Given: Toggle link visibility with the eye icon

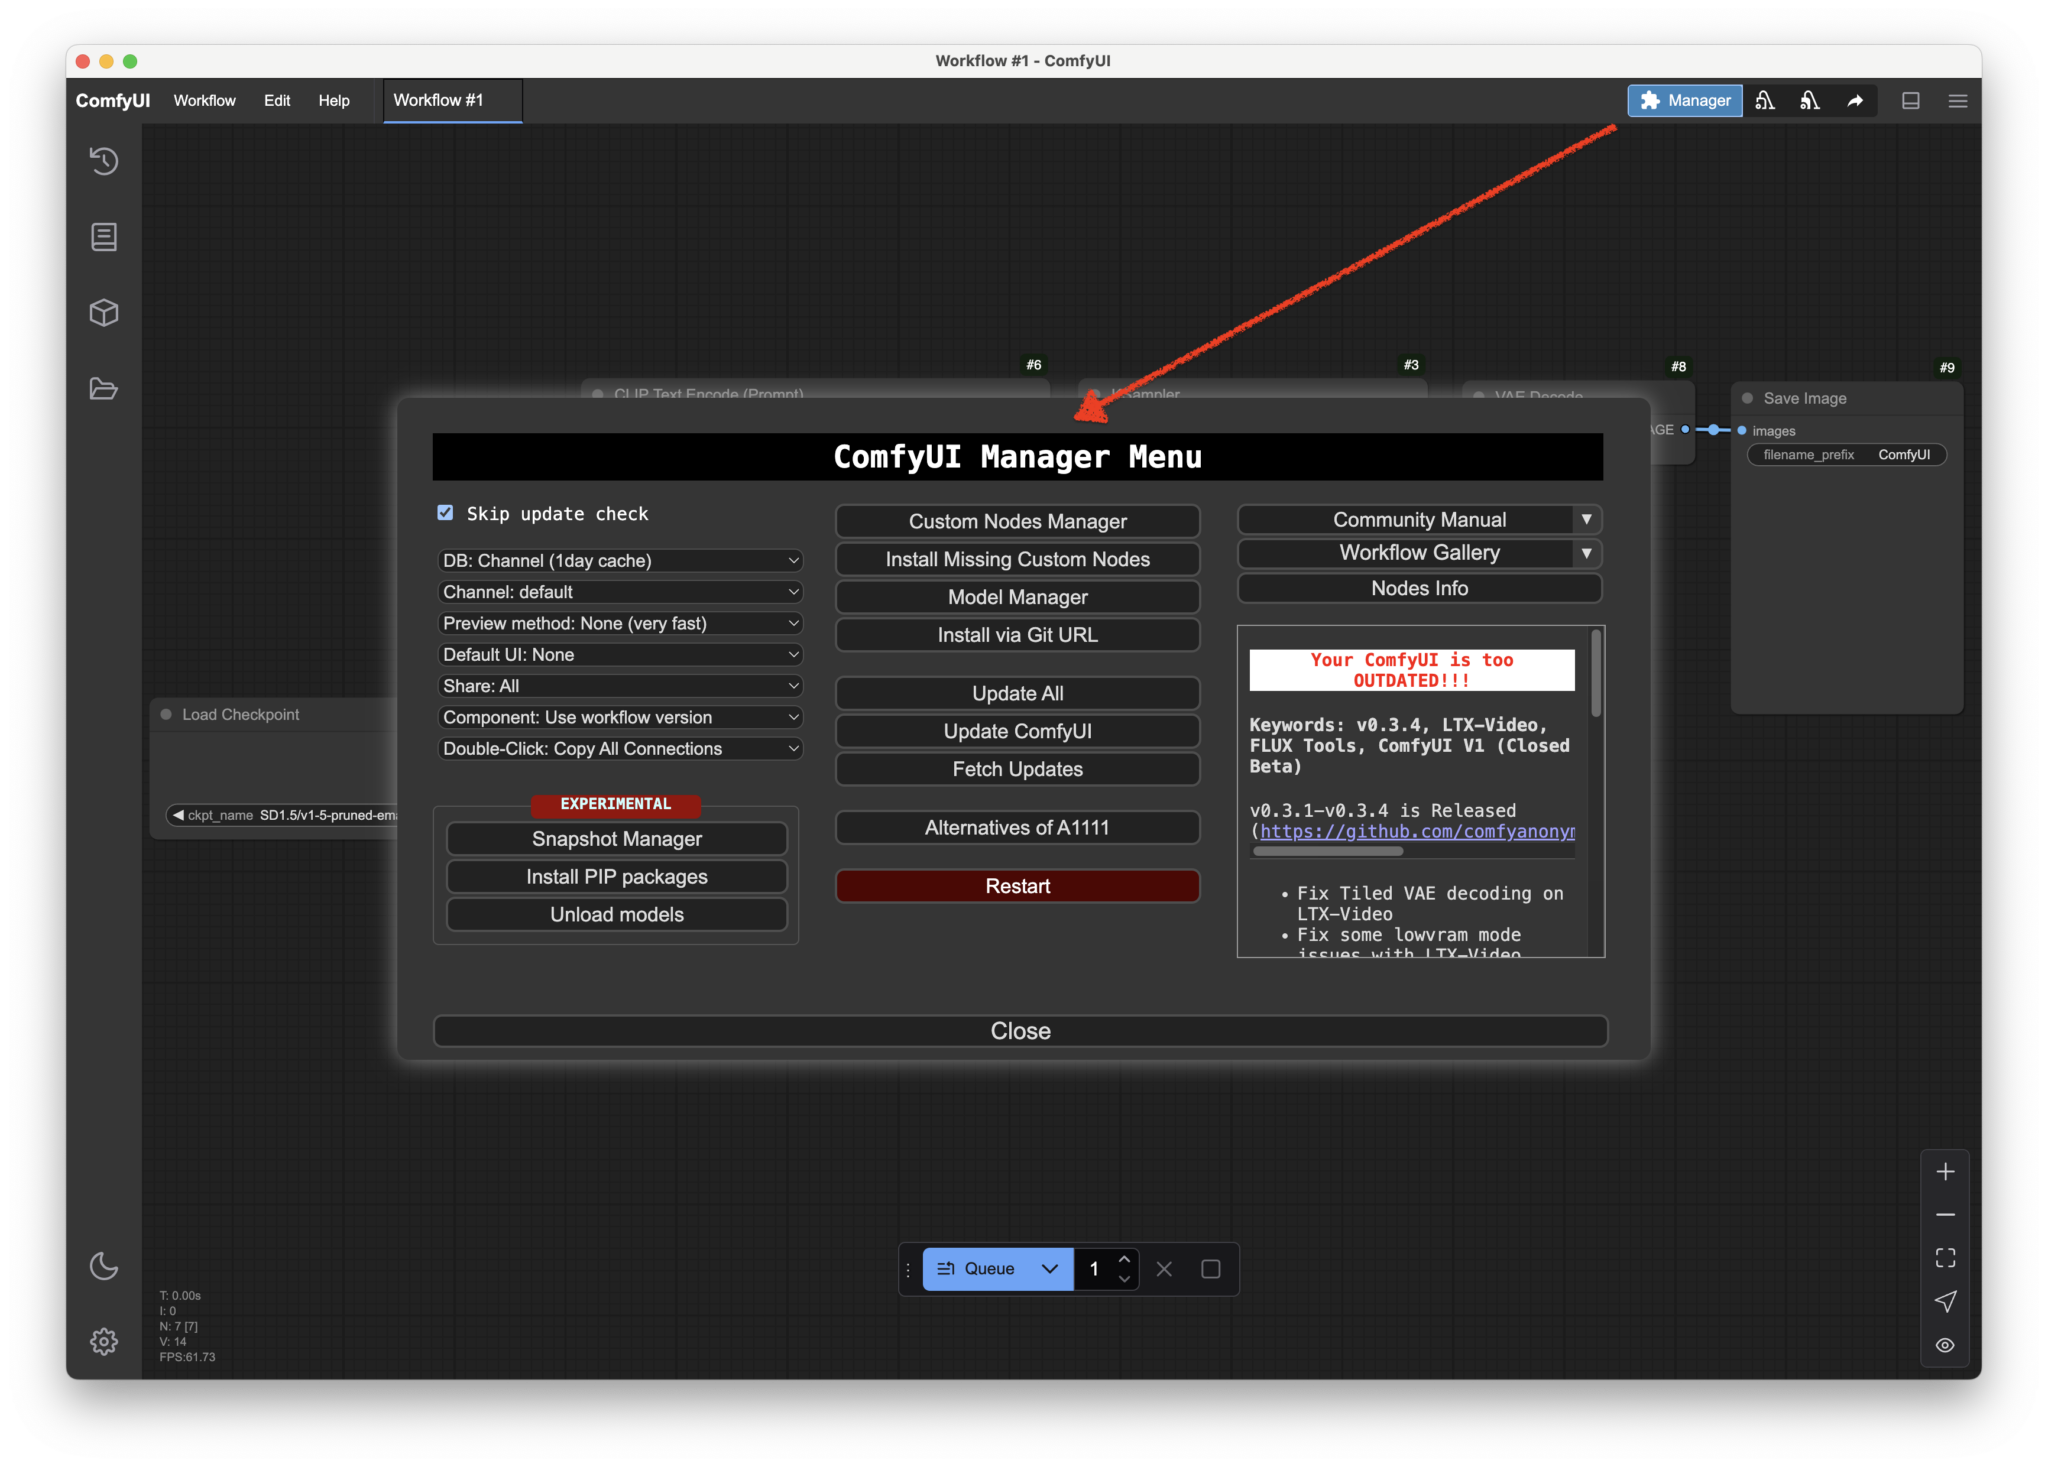Looking at the screenshot, I should 1946,1344.
